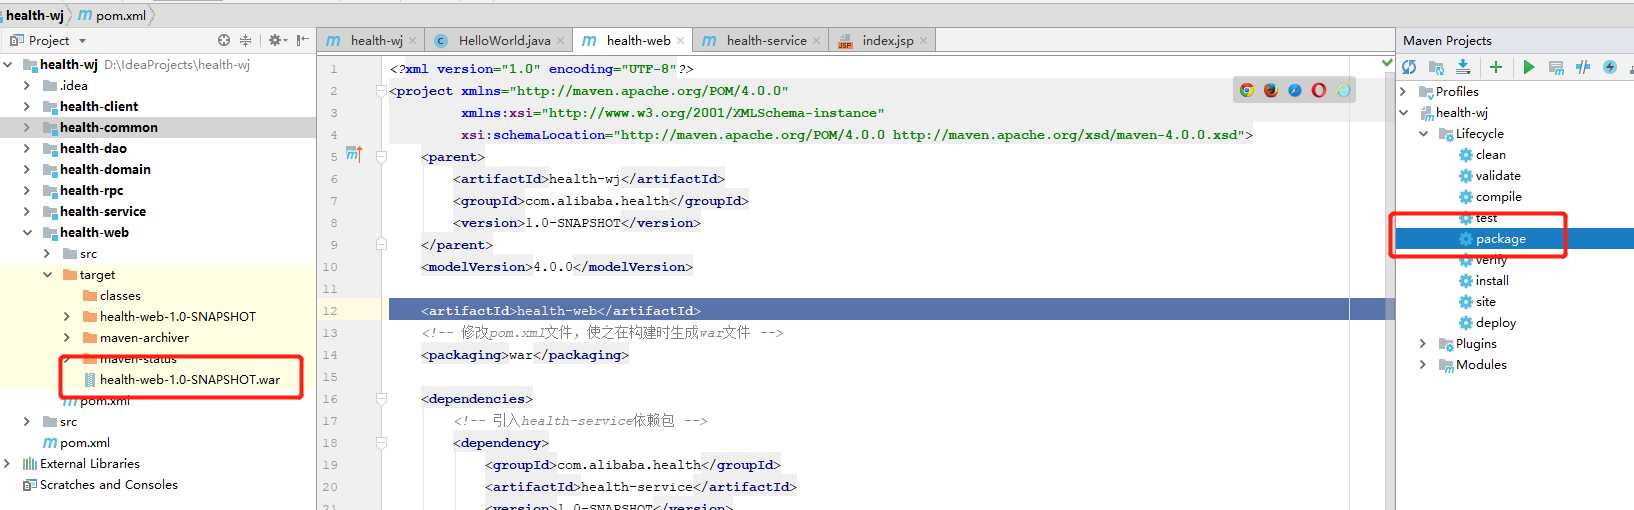This screenshot has height=510, width=1634.
Task: Run the selected Maven build with green arrow
Action: click(x=1528, y=67)
